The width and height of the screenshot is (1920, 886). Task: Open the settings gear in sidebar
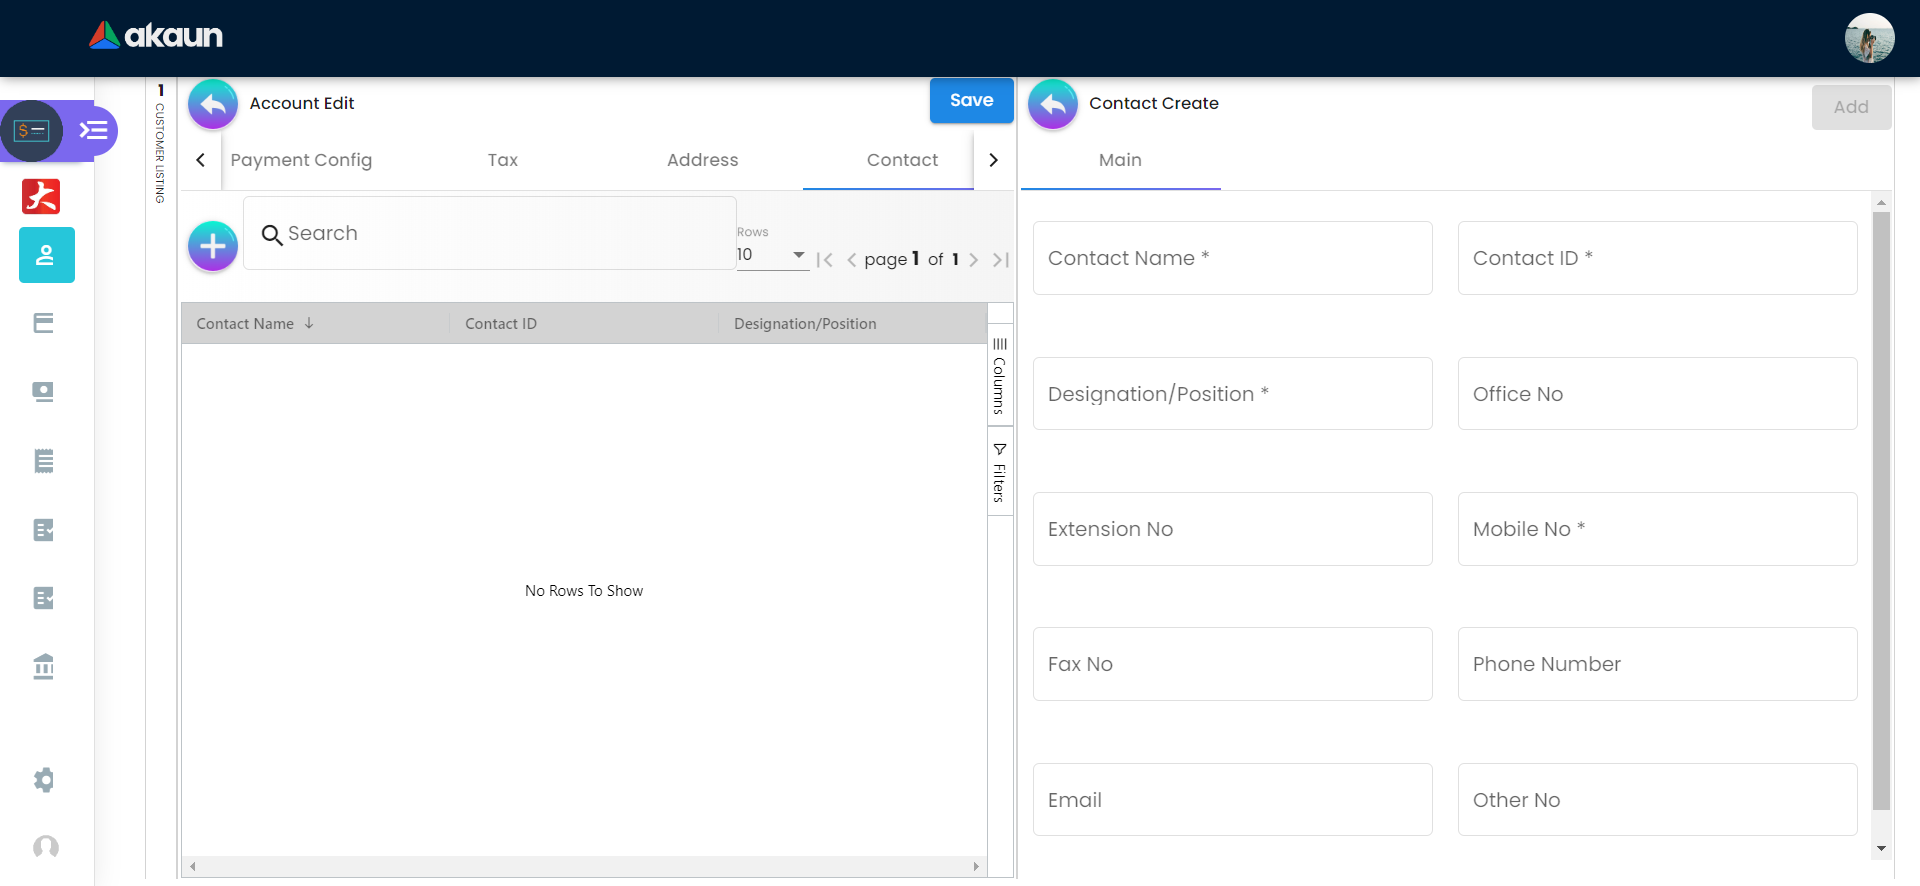(x=44, y=780)
